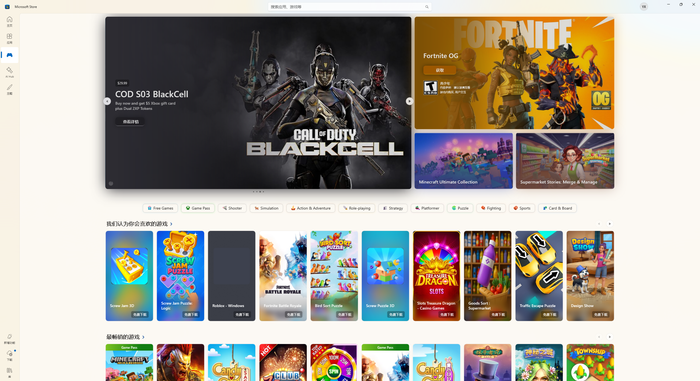Screen dimensions: 700x381
Task: Open the Apps section in the sidebar
Action: click(x=9, y=38)
